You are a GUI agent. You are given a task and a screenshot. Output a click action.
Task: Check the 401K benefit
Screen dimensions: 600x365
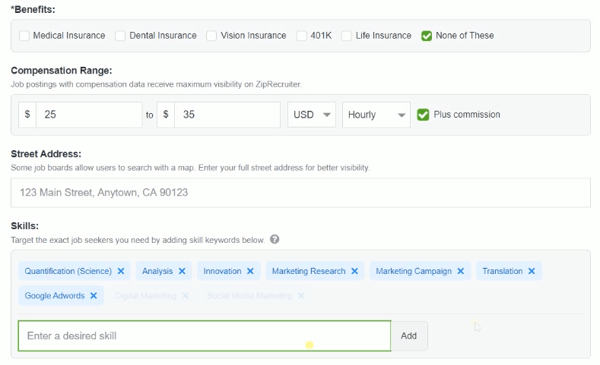[302, 36]
